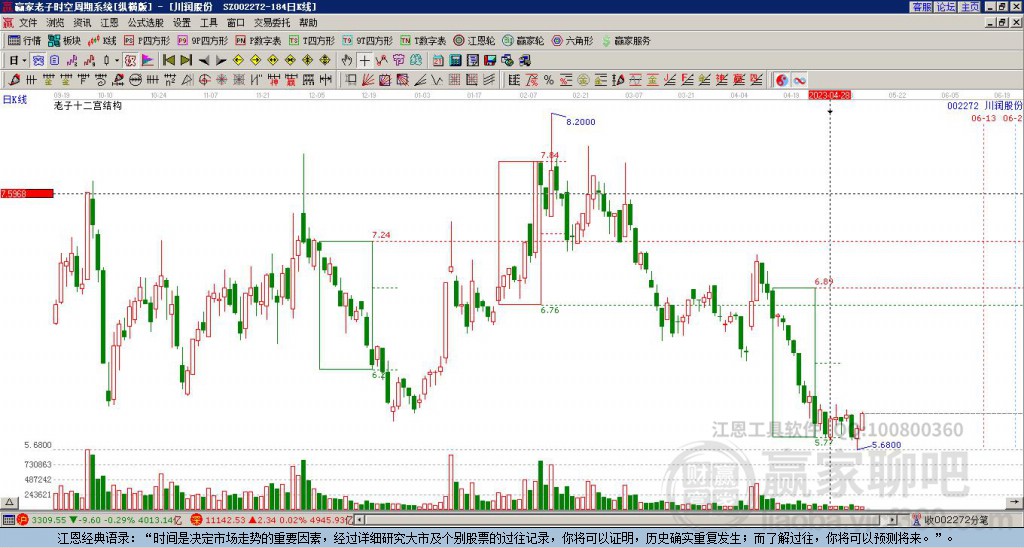Expand volume panel with triangle button
The image size is (1024, 548).
(x=8, y=502)
